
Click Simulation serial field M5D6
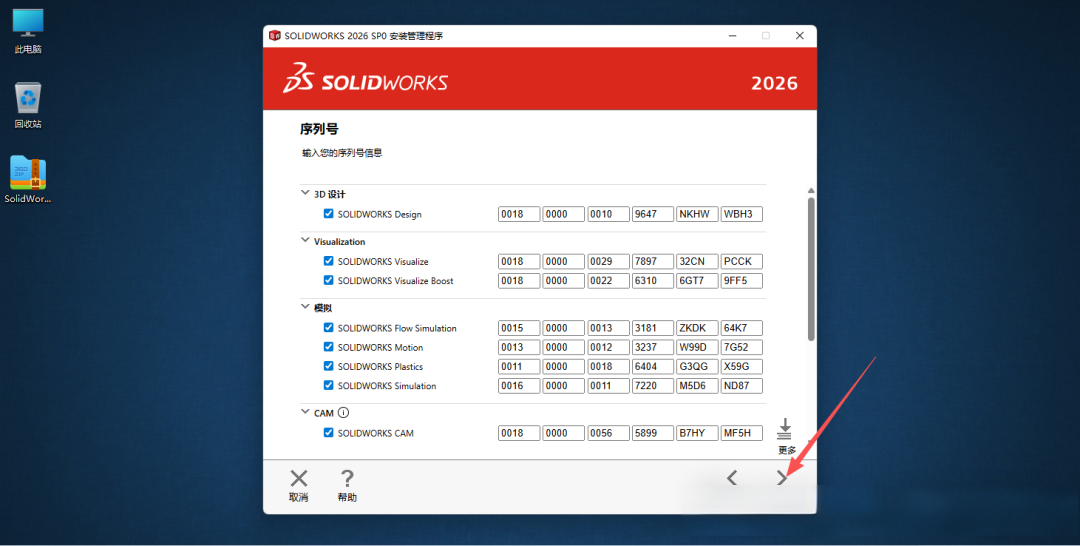[697, 386]
